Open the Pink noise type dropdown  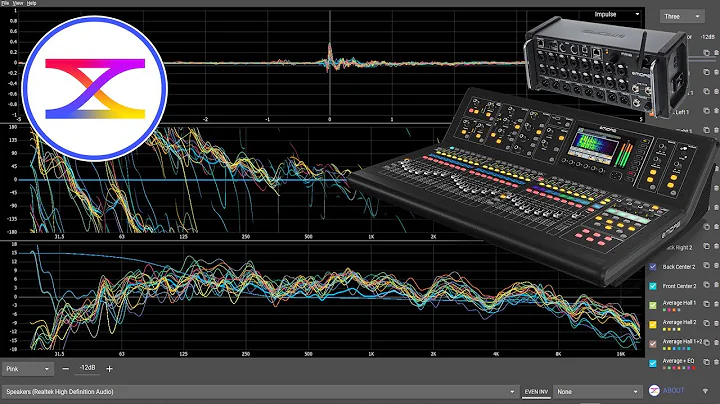pyautogui.click(x=28, y=369)
